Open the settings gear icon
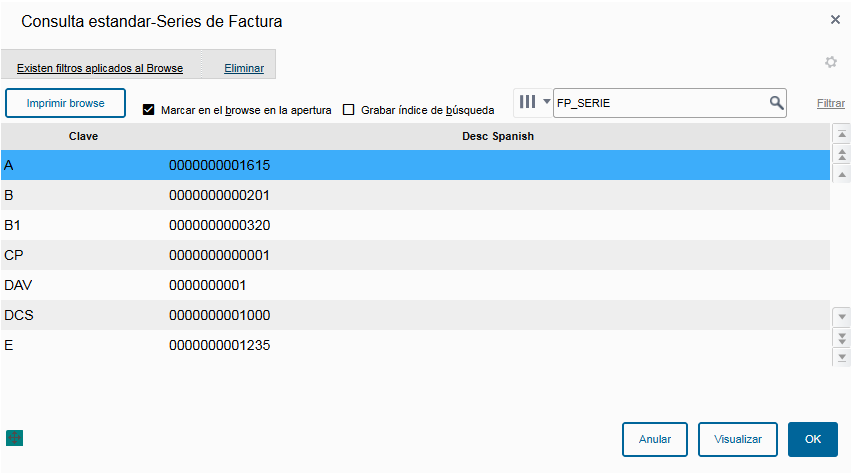The image size is (853, 475). coord(830,62)
